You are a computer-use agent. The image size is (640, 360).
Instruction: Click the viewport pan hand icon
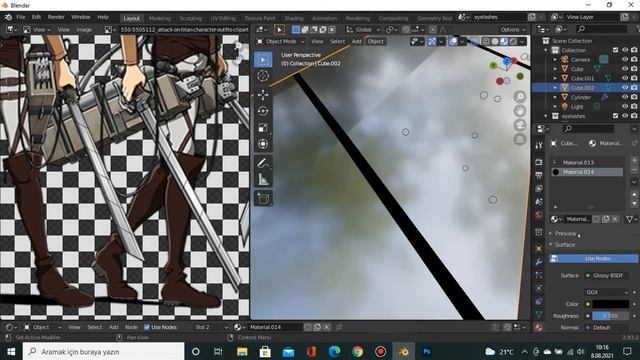pos(520,111)
